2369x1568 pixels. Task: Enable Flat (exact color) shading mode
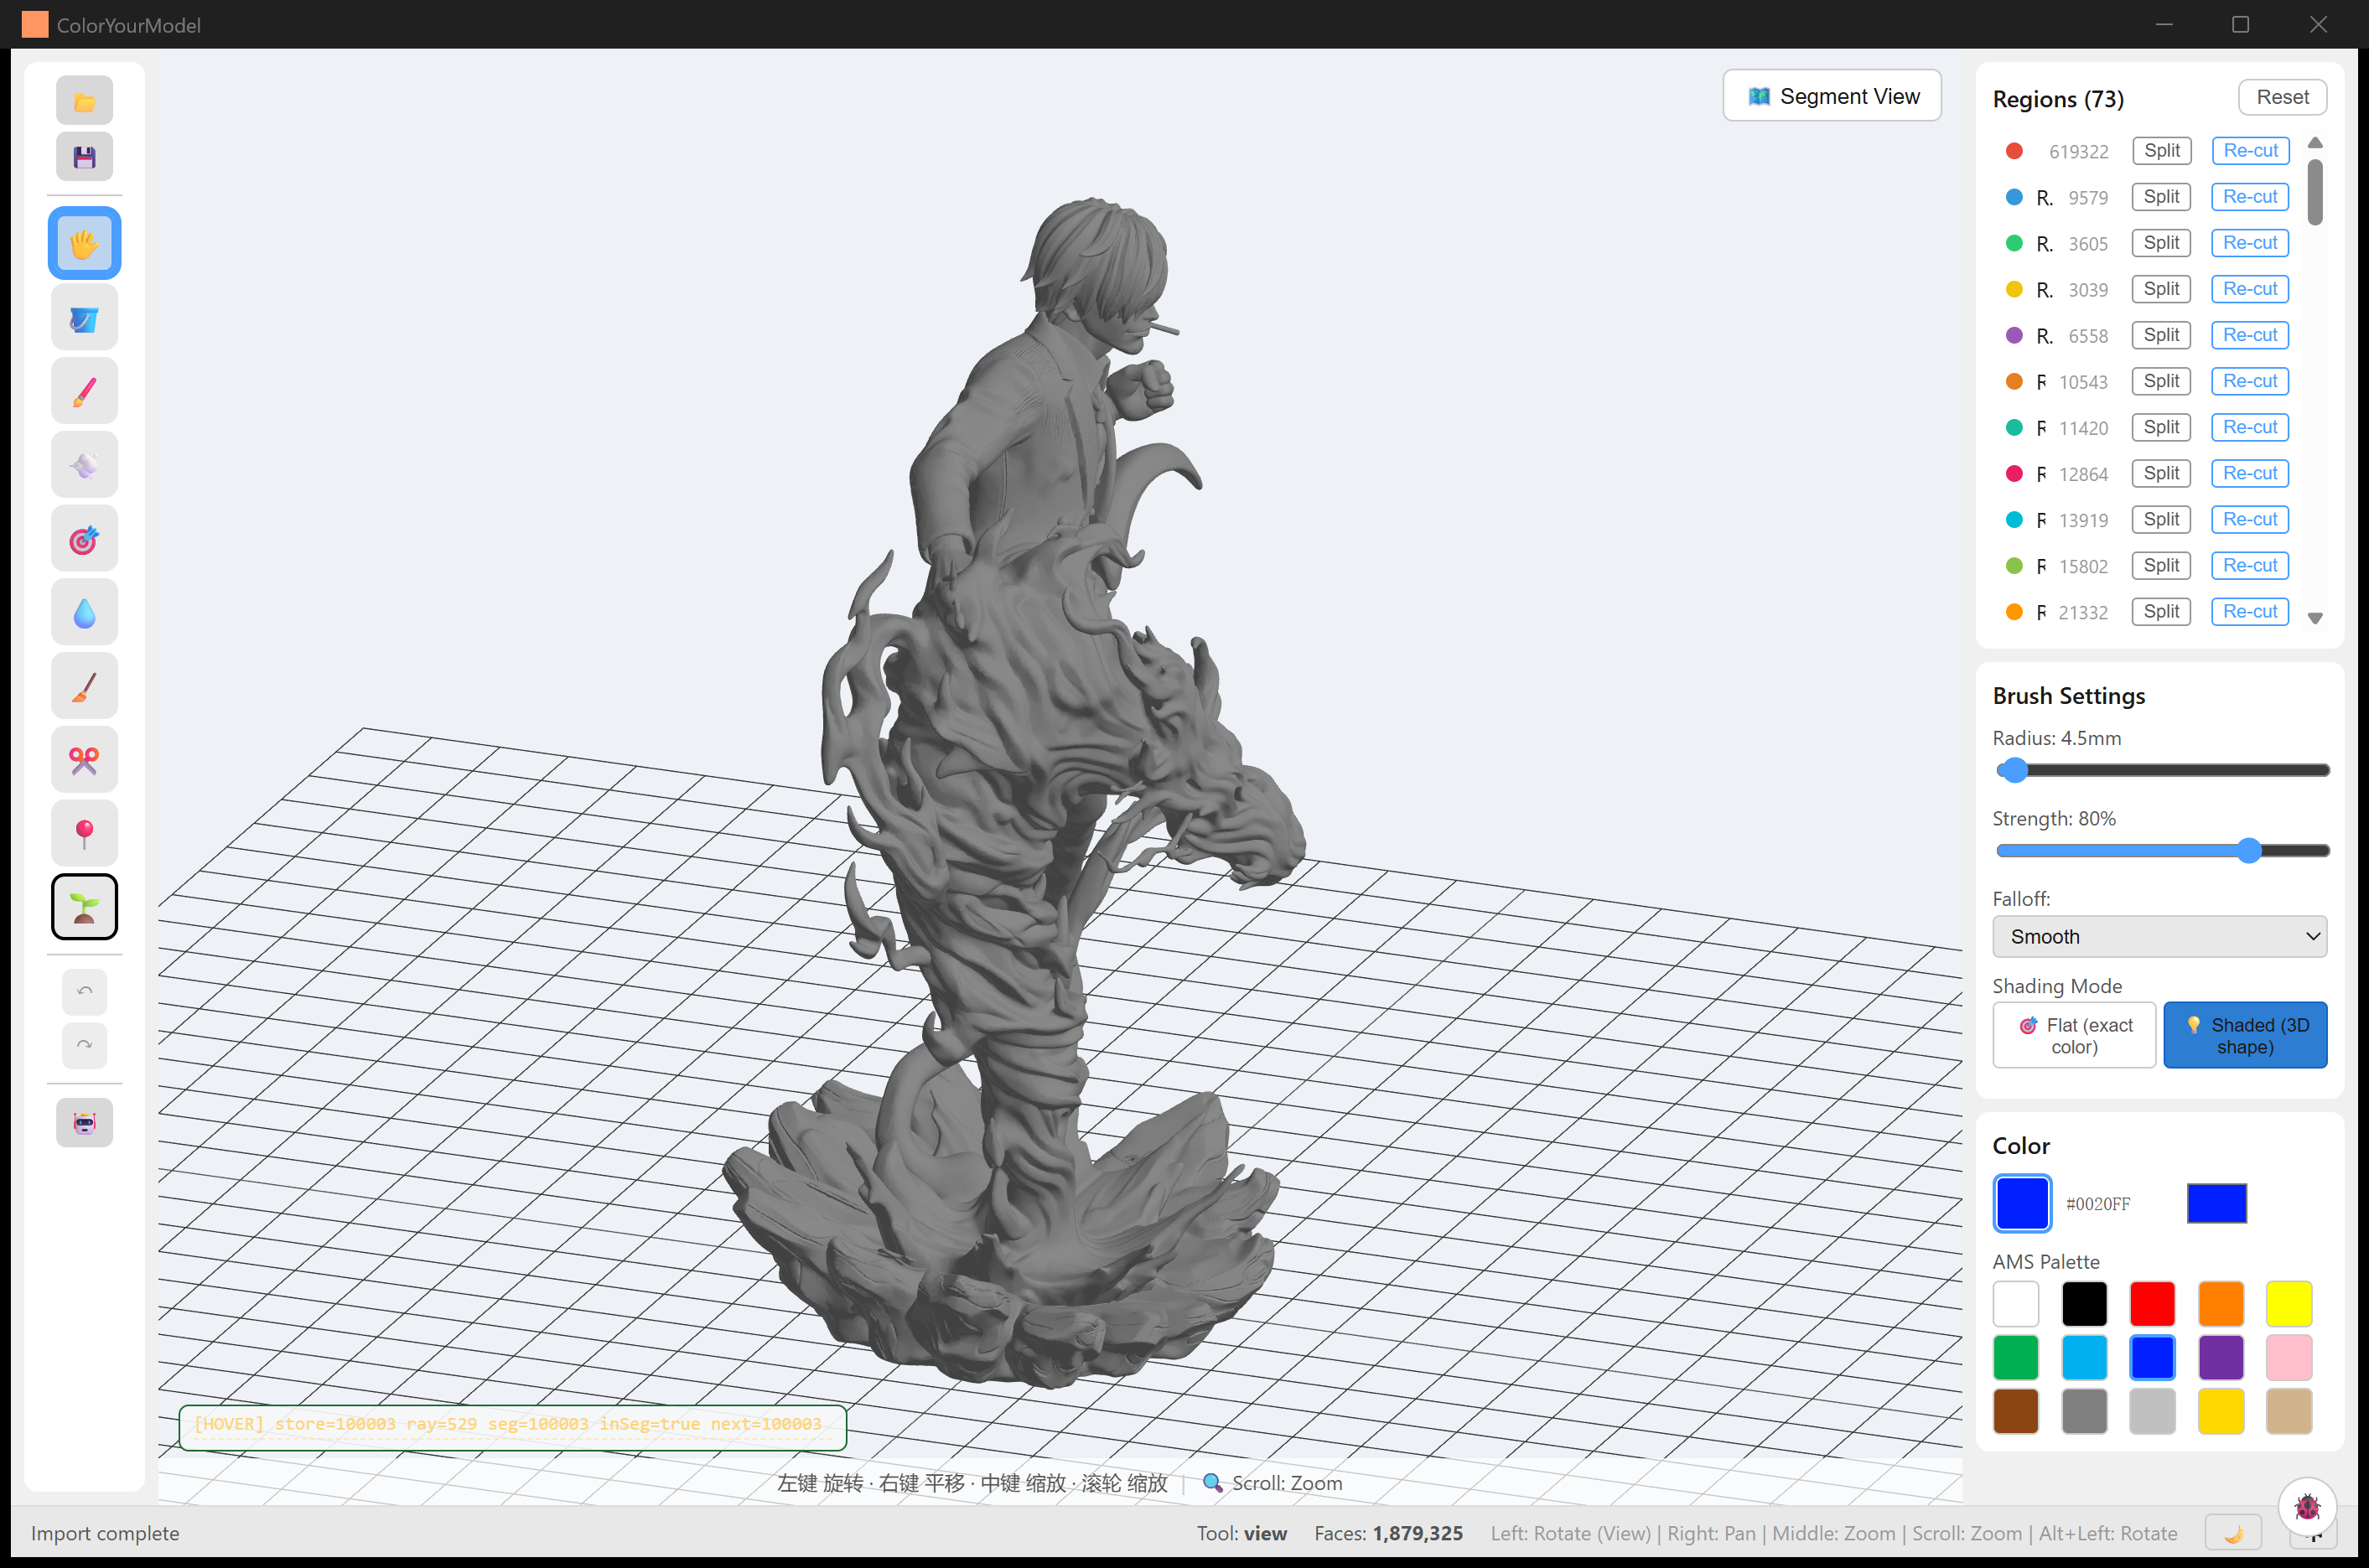tap(2074, 1035)
